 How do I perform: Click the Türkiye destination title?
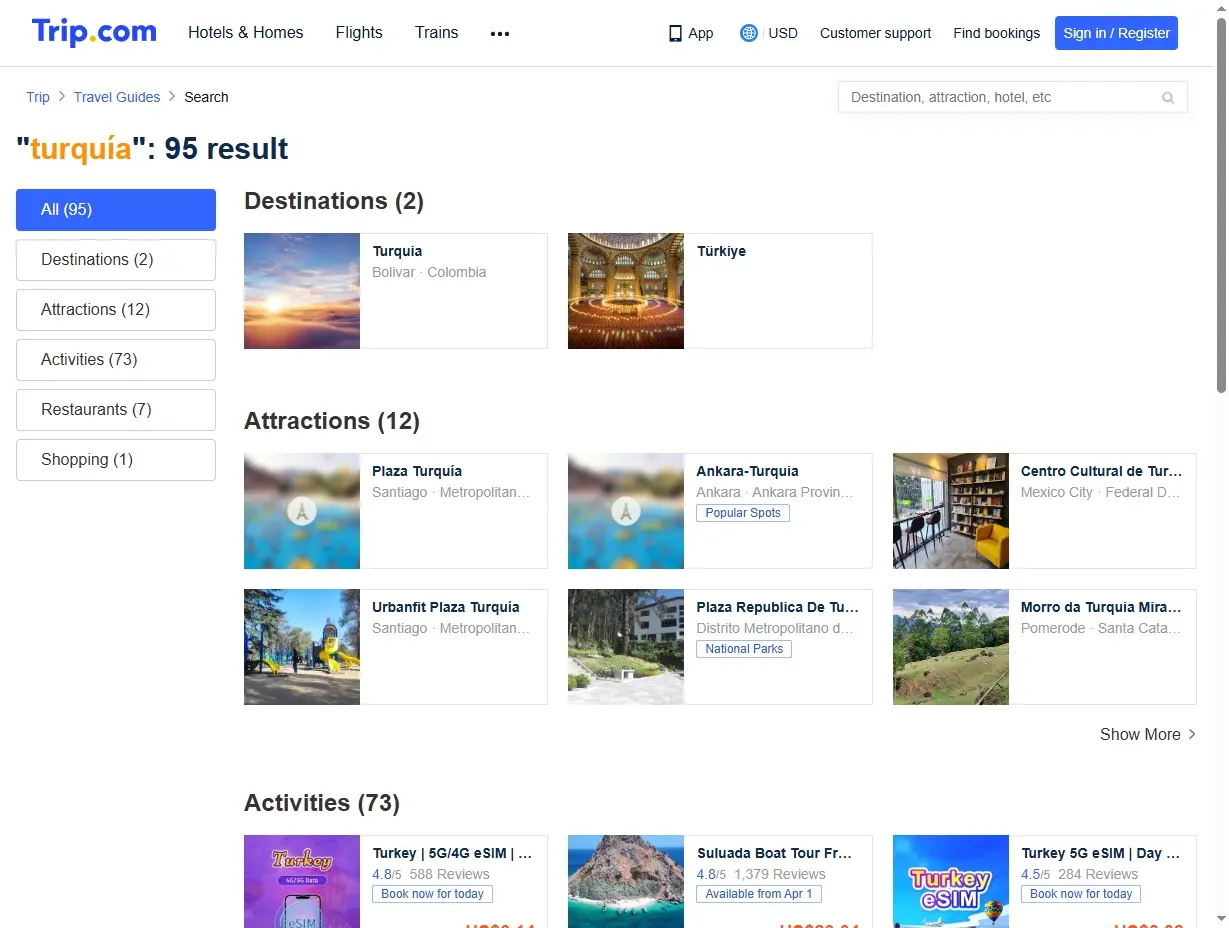[x=721, y=251]
